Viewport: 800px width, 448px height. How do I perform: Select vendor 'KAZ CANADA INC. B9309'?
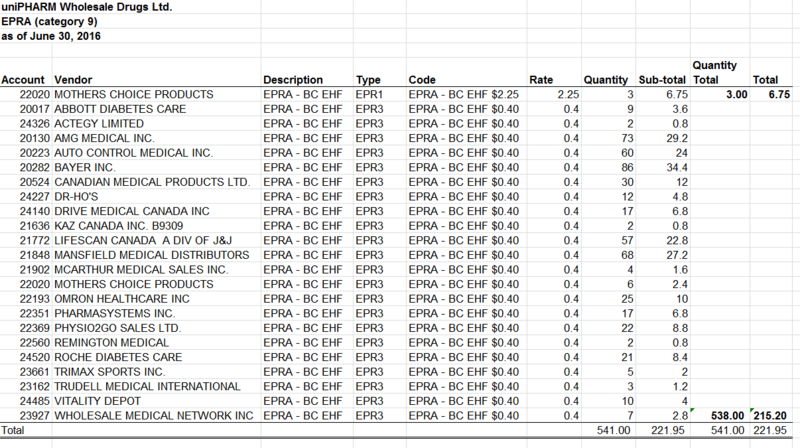tap(118, 226)
